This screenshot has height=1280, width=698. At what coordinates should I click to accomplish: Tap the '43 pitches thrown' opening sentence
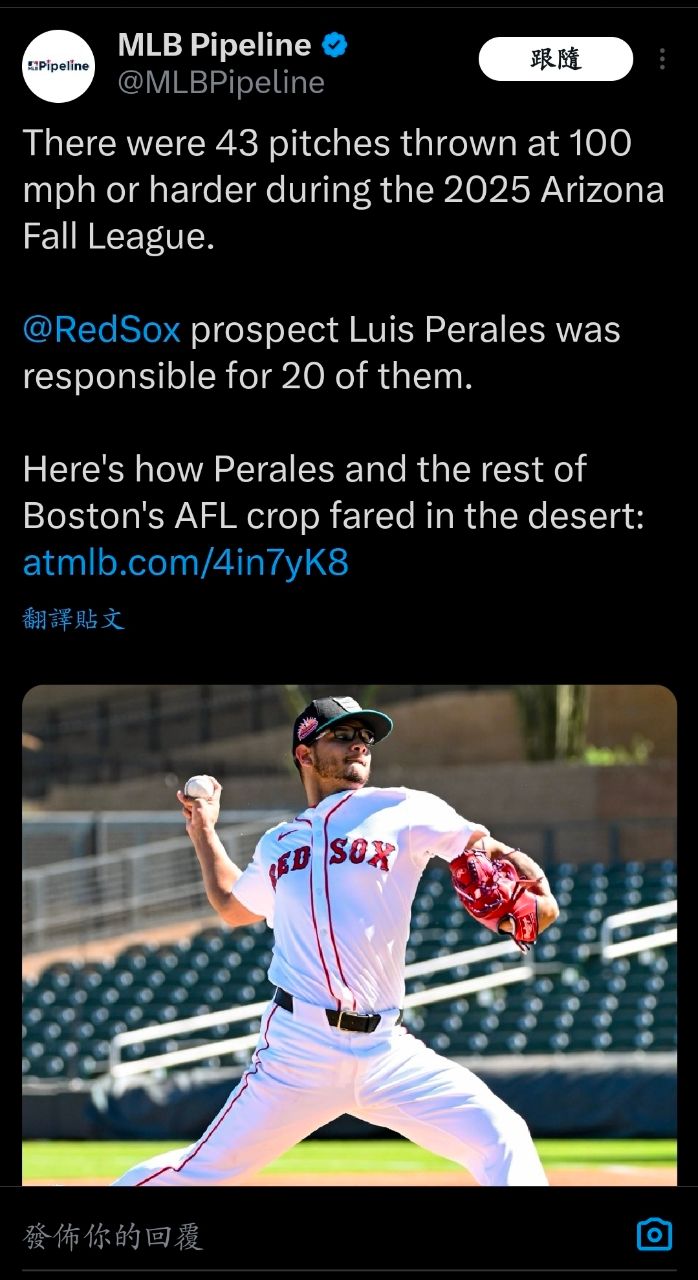coord(326,144)
